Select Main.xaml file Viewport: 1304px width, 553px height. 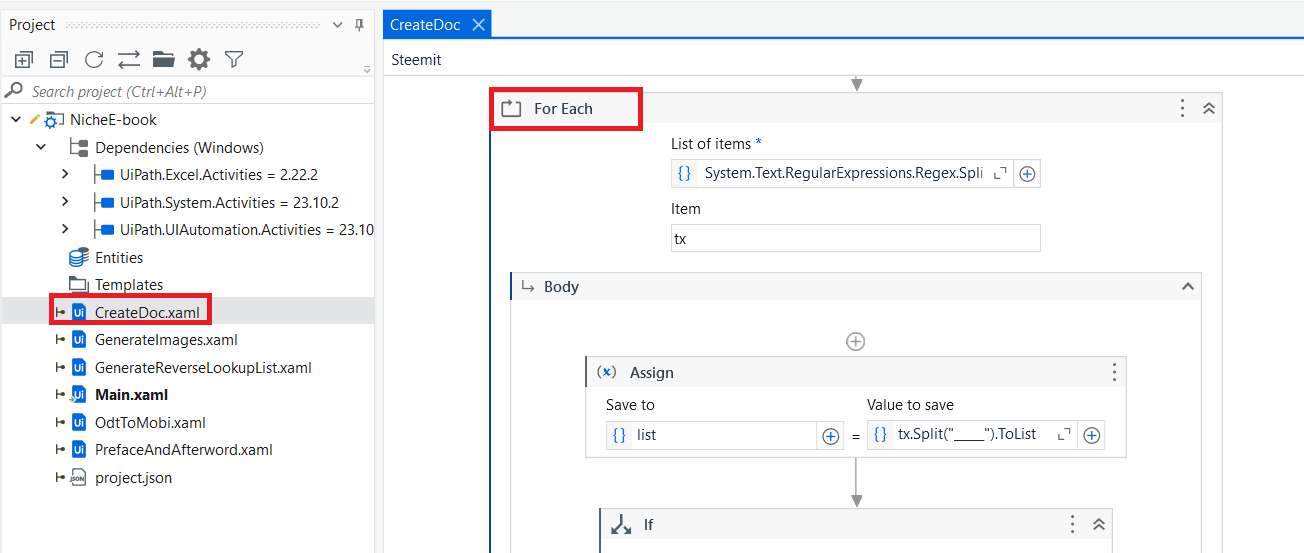(131, 395)
